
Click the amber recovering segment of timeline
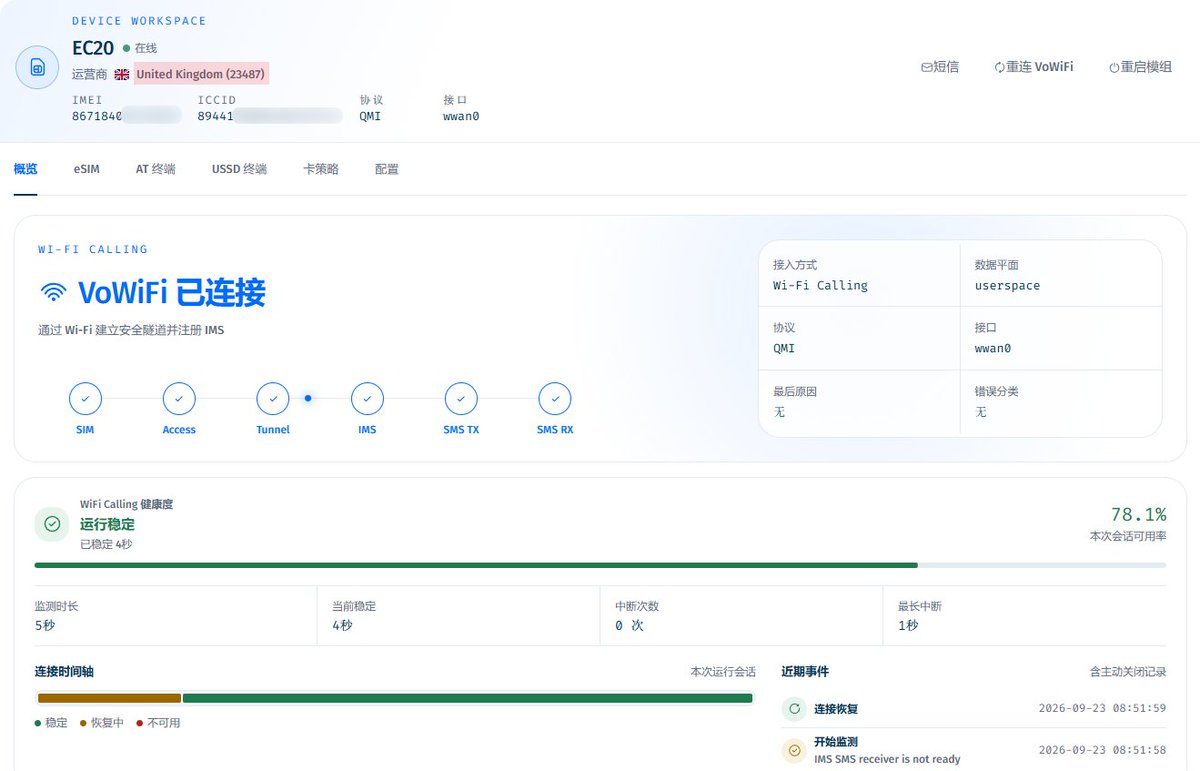pyautogui.click(x=109, y=698)
